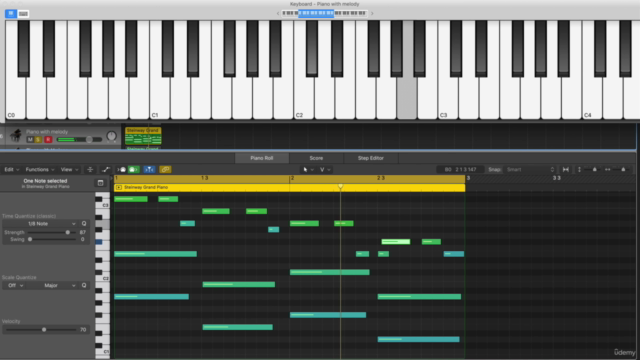Select the highlighted bright note near position 2 3
640x360 pixels.
pyautogui.click(x=396, y=242)
